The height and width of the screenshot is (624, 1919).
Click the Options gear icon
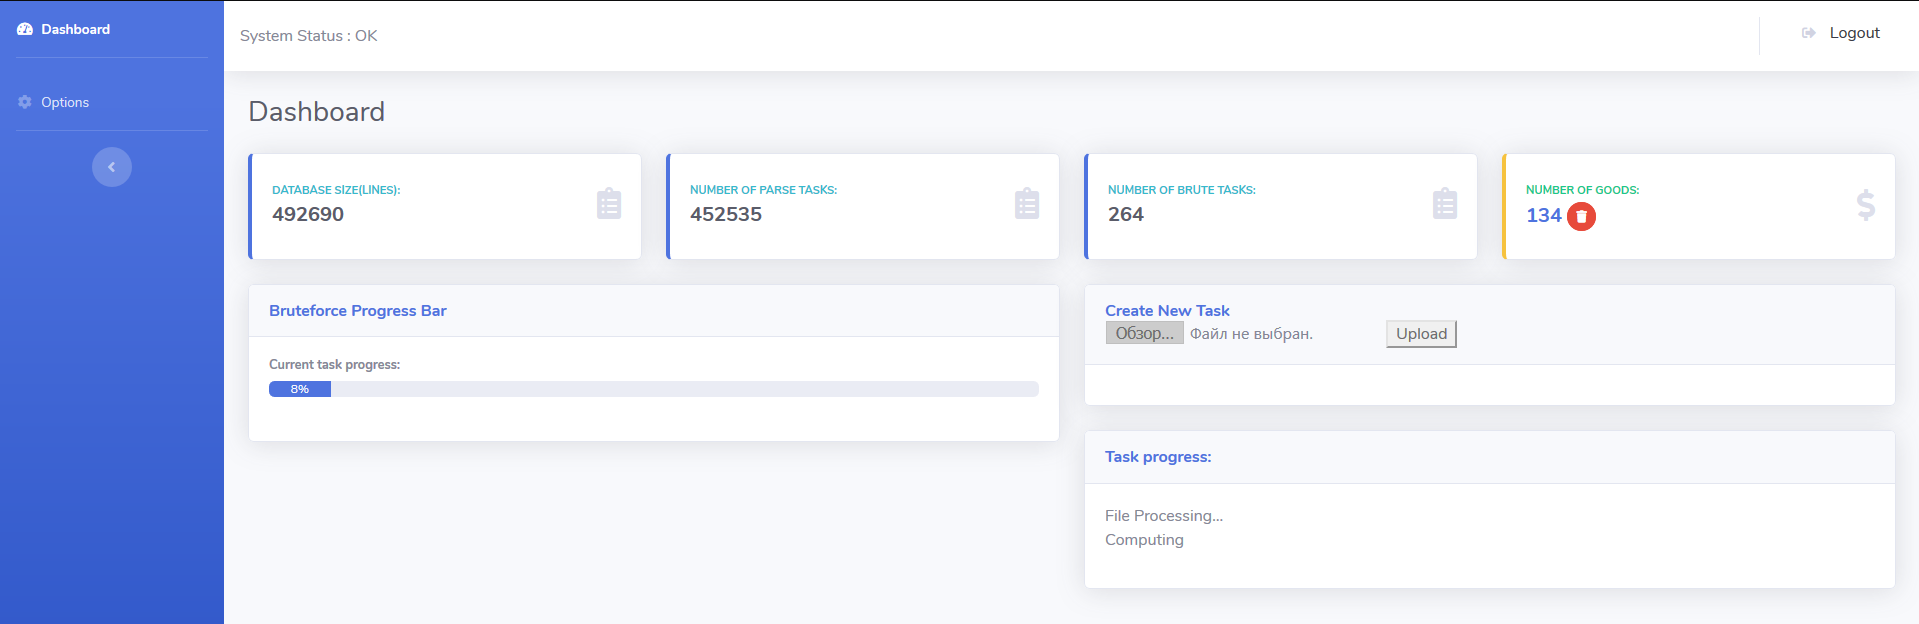(x=25, y=102)
